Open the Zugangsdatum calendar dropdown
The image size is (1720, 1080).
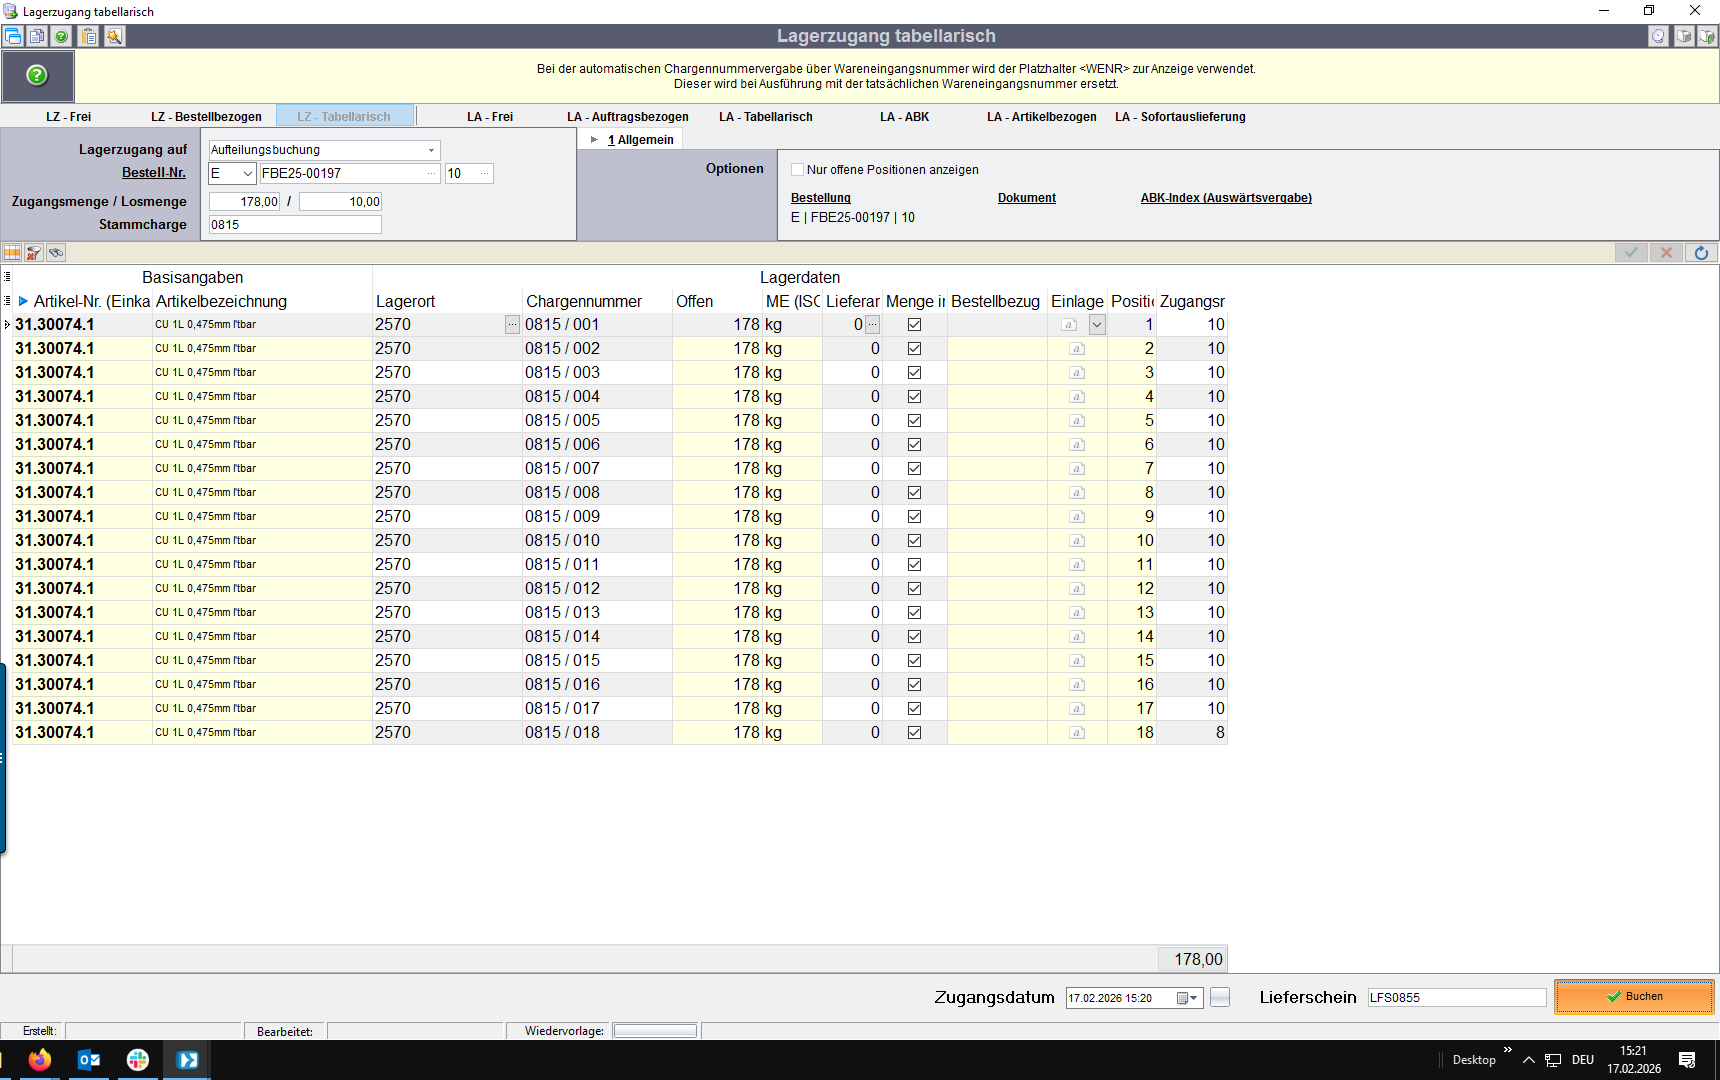1187,998
